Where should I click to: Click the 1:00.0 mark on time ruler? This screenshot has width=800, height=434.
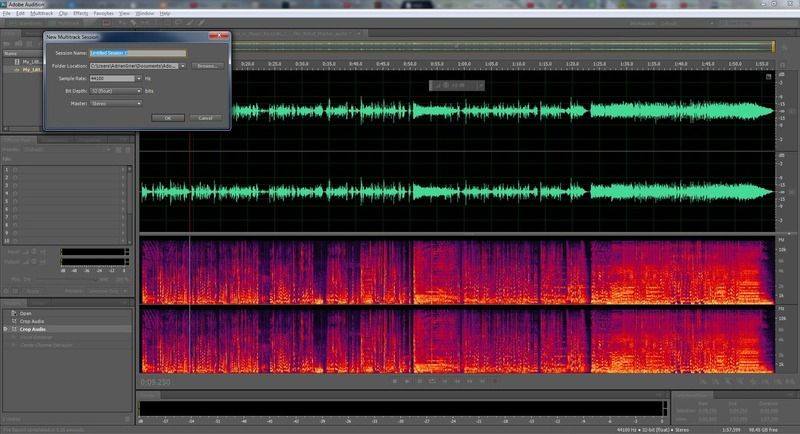coord(464,64)
